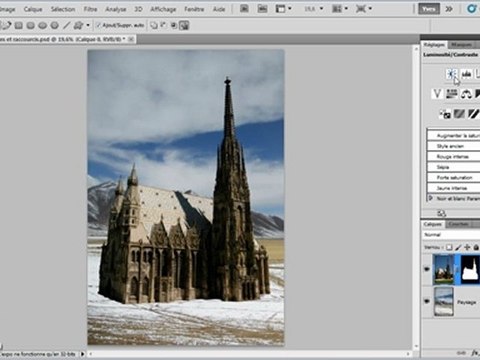Viewport: 480px width, 360px height.
Task: Launch Bridge from the application bar
Action: (x=244, y=9)
